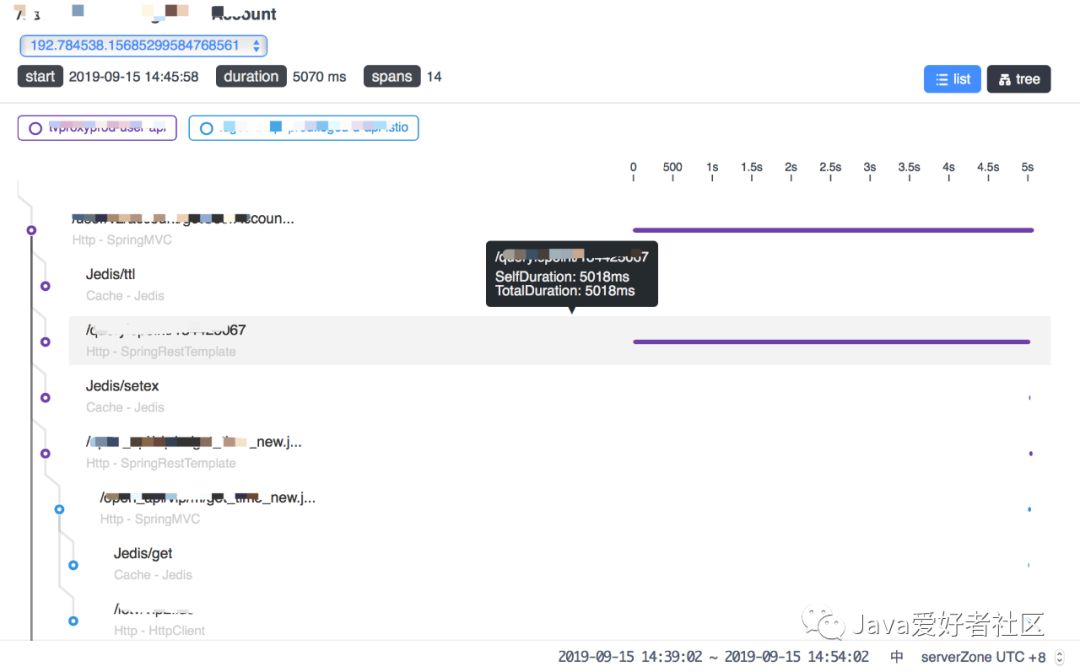The image size is (1080, 672).
Task: Select the Jedis/get span node circle
Action: pos(73,565)
